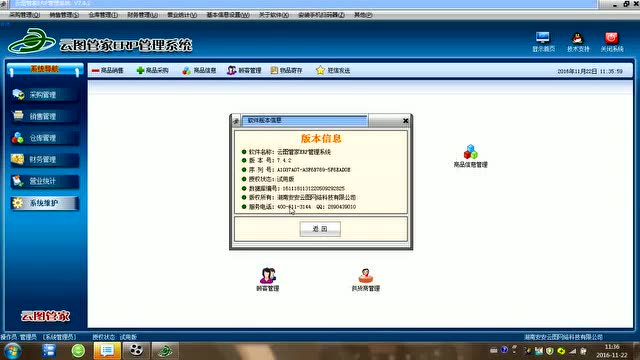Click the 技术支持 QQ penguin icon
The height and width of the screenshot is (360, 640).
[578, 41]
